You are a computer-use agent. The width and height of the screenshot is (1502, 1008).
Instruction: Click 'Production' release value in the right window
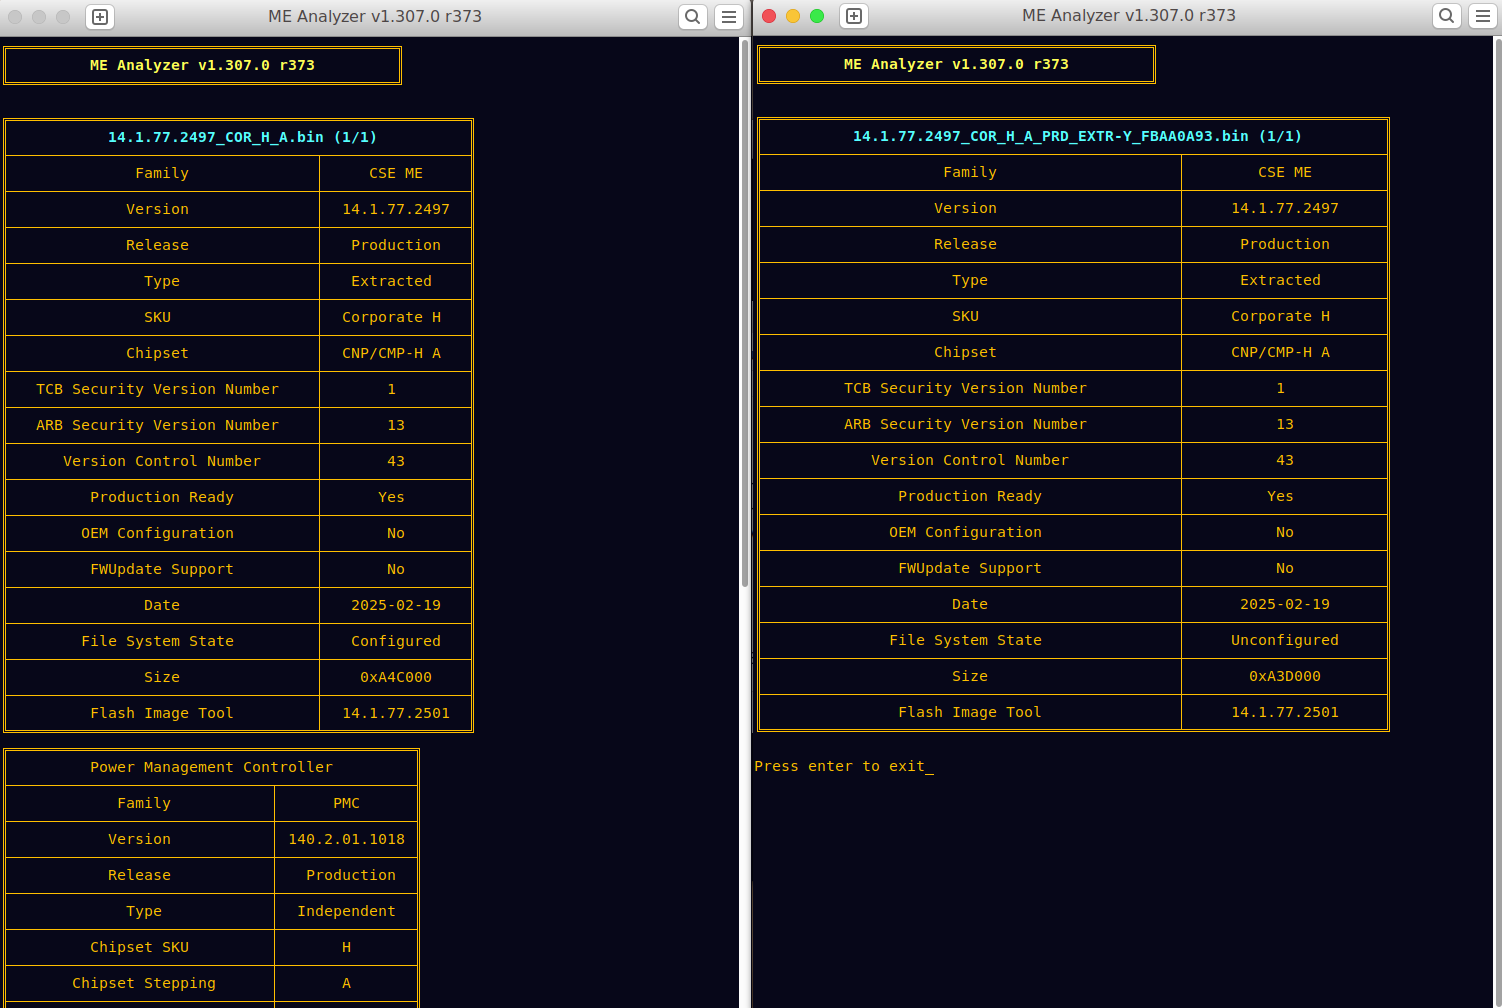pos(1285,244)
